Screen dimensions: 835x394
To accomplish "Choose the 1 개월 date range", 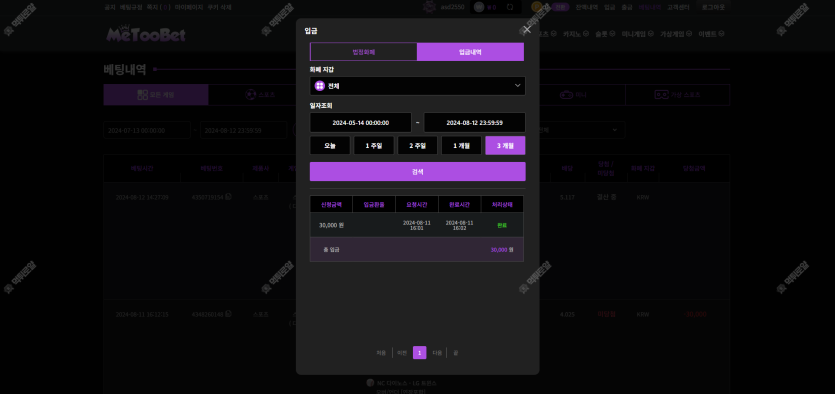I will [x=461, y=145].
